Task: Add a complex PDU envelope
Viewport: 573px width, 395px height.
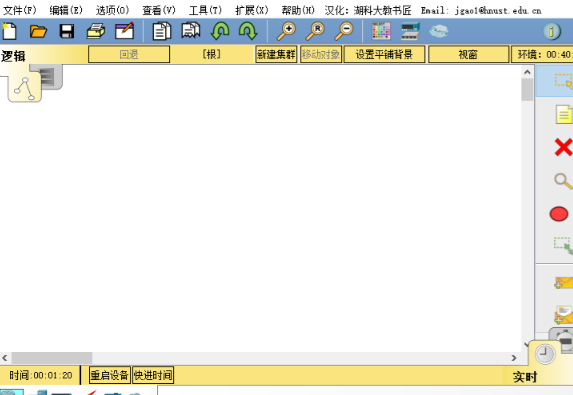Action: coord(563,315)
